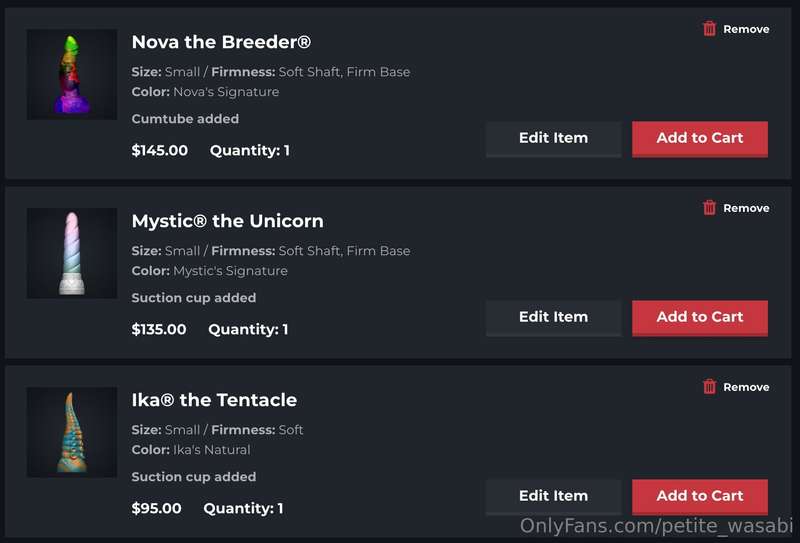
Task: Click the trash icon for Nova the Breeder
Action: click(709, 29)
